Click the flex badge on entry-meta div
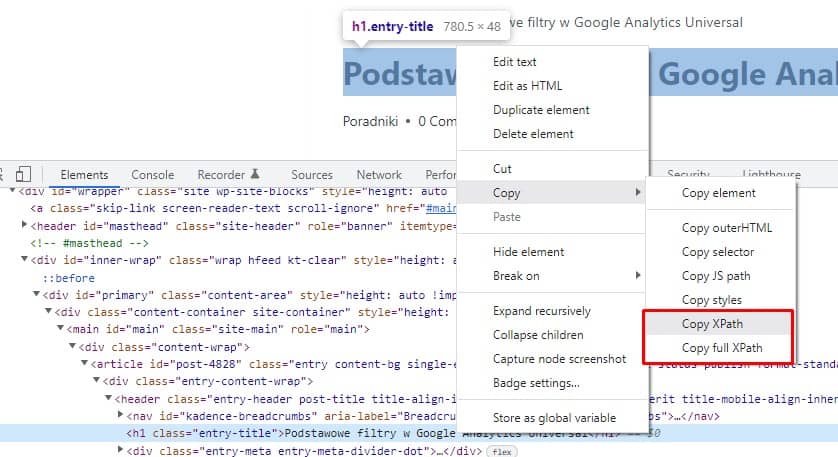Image resolution: width=838 pixels, height=457 pixels. [x=502, y=451]
